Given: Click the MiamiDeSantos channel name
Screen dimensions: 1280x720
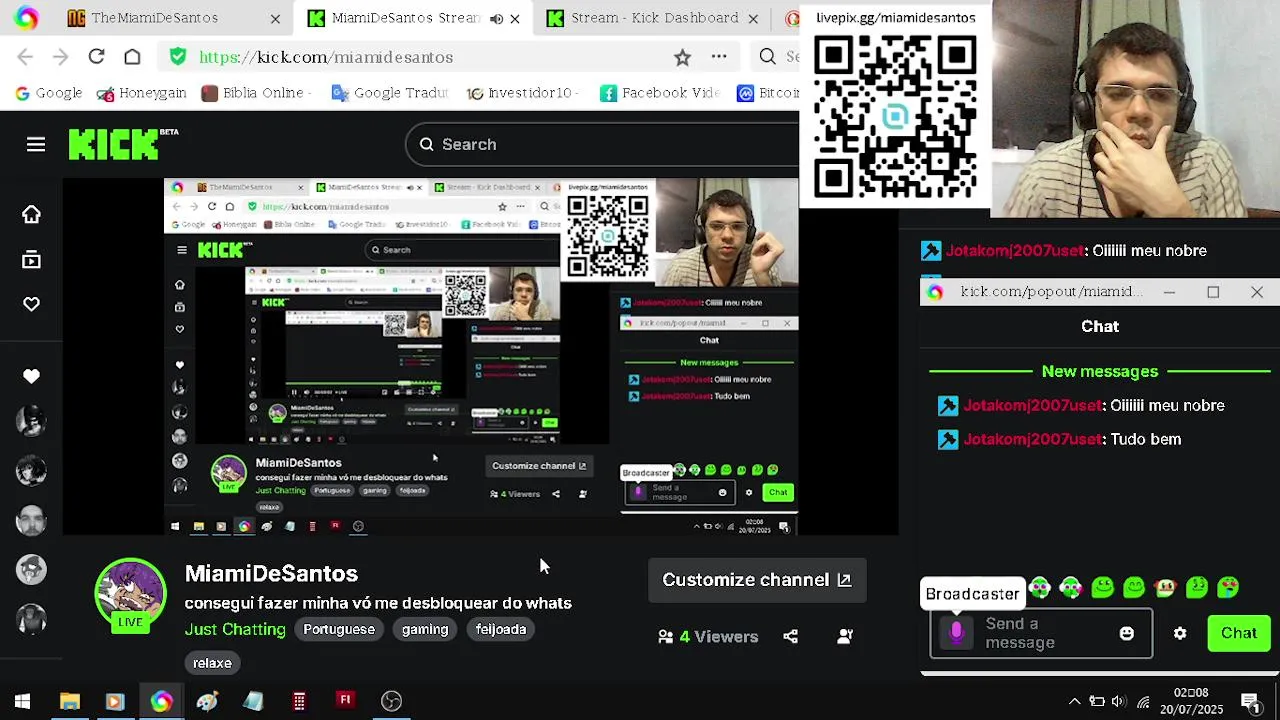Looking at the screenshot, I should (x=271, y=574).
